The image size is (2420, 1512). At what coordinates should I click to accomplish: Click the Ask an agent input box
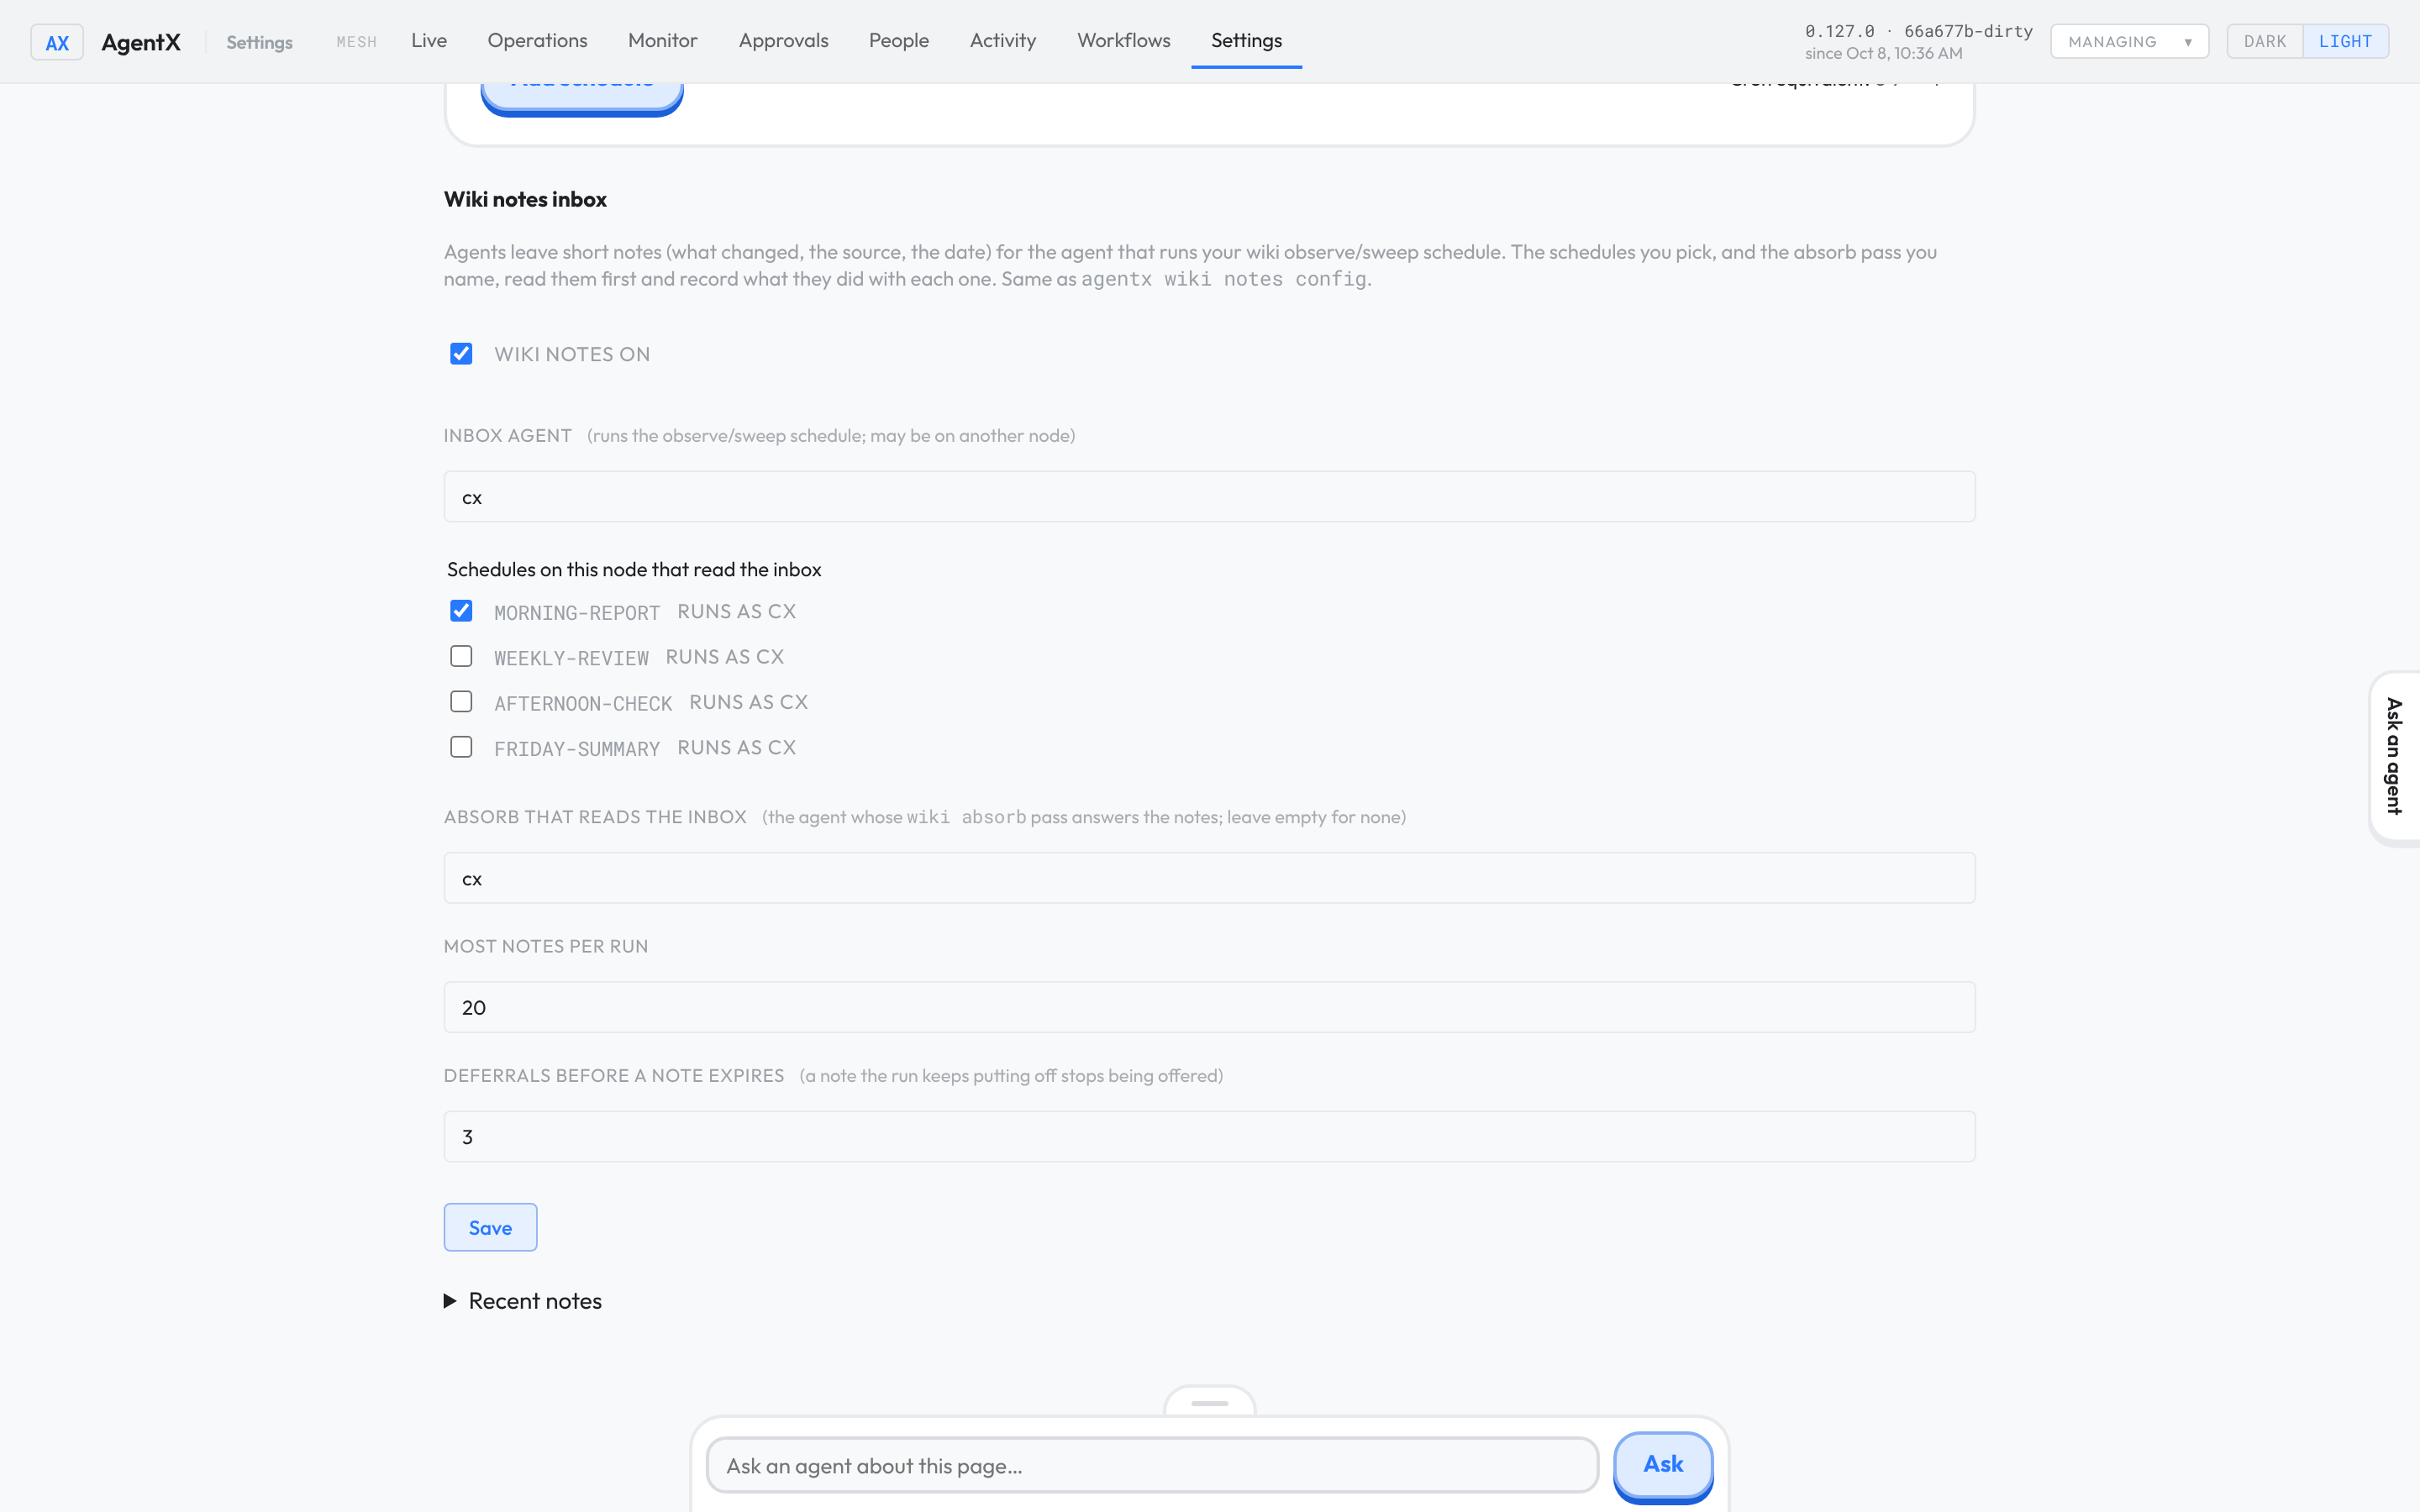click(x=1152, y=1465)
